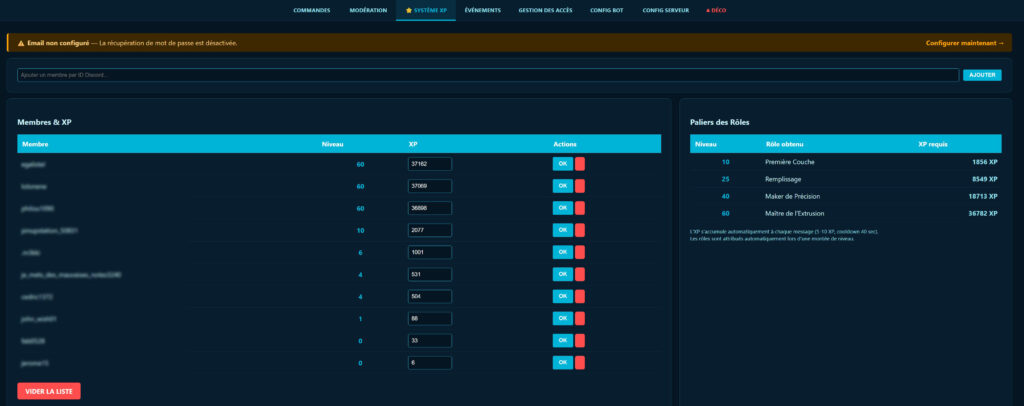Hit the red delete button beside 88 XP
Viewport: 1024px width, 406px height.
point(580,318)
